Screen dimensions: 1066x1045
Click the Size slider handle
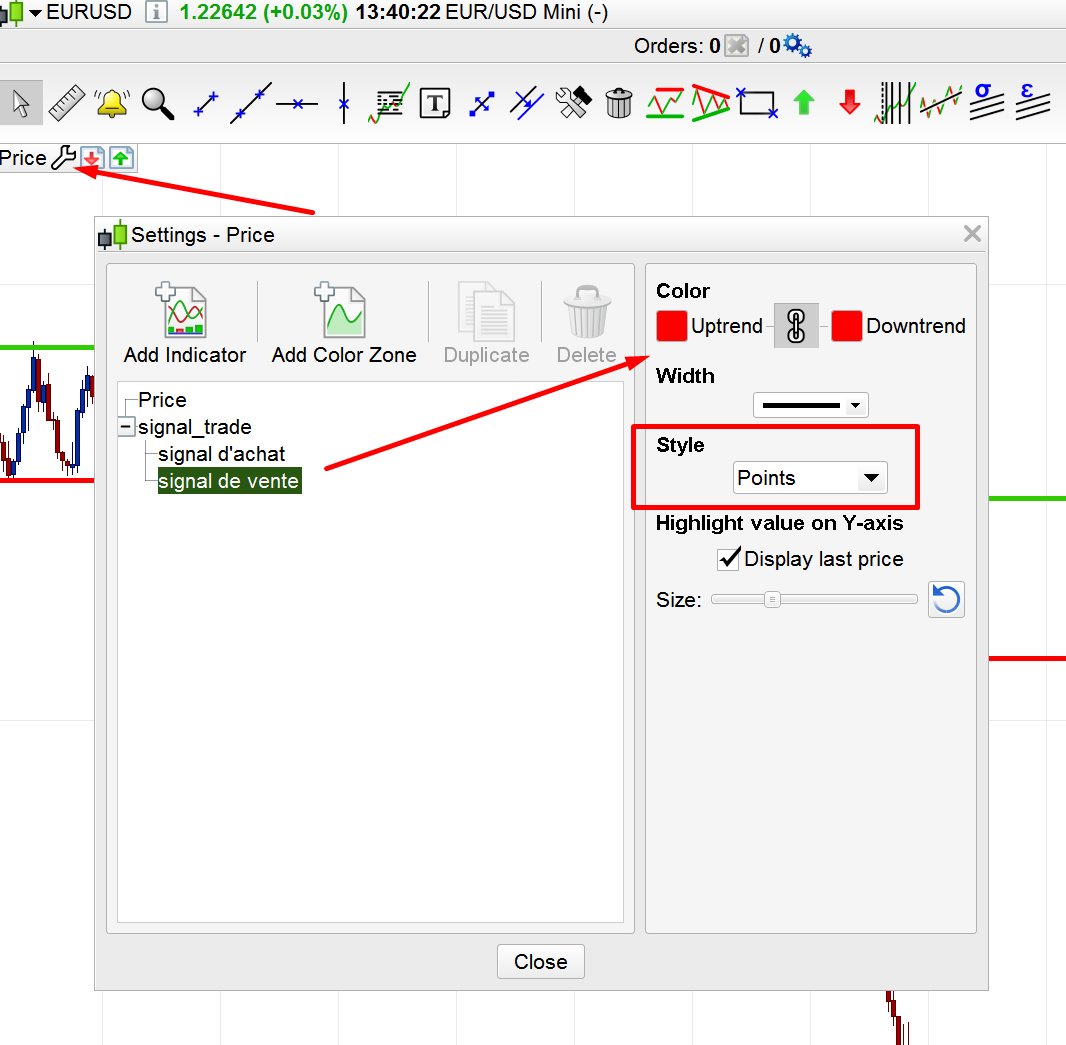pos(772,600)
